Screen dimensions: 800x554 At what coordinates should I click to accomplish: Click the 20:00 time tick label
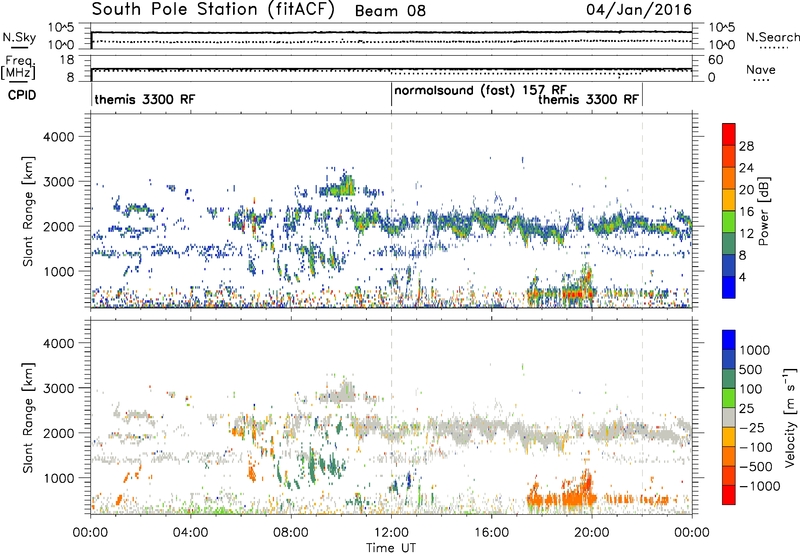(591, 533)
